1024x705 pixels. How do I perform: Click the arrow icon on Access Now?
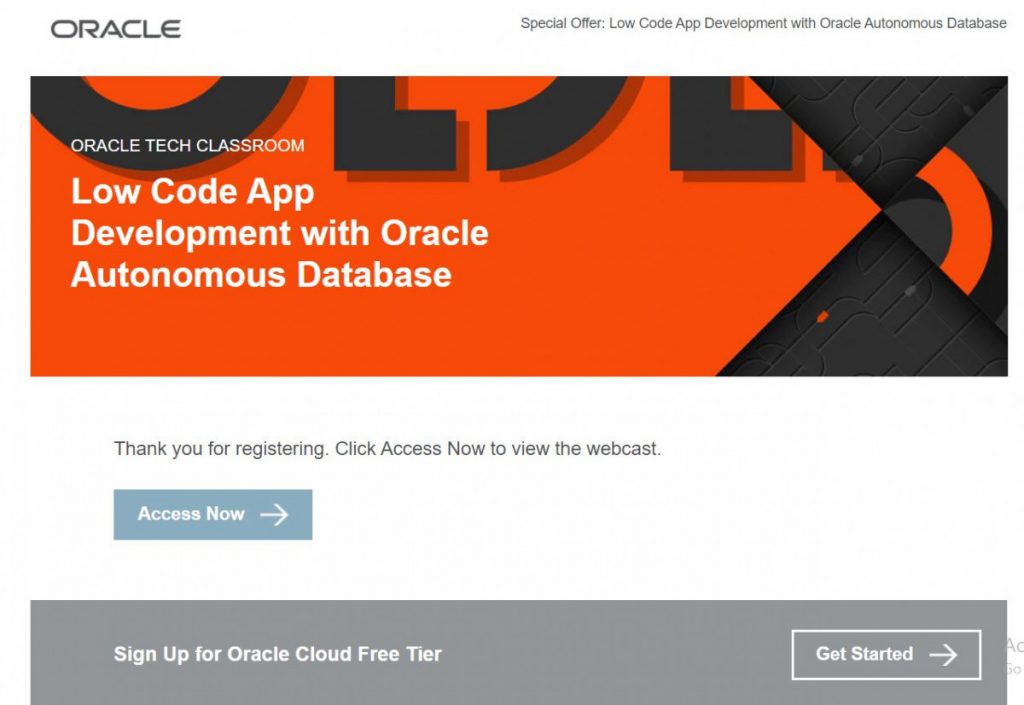point(274,514)
